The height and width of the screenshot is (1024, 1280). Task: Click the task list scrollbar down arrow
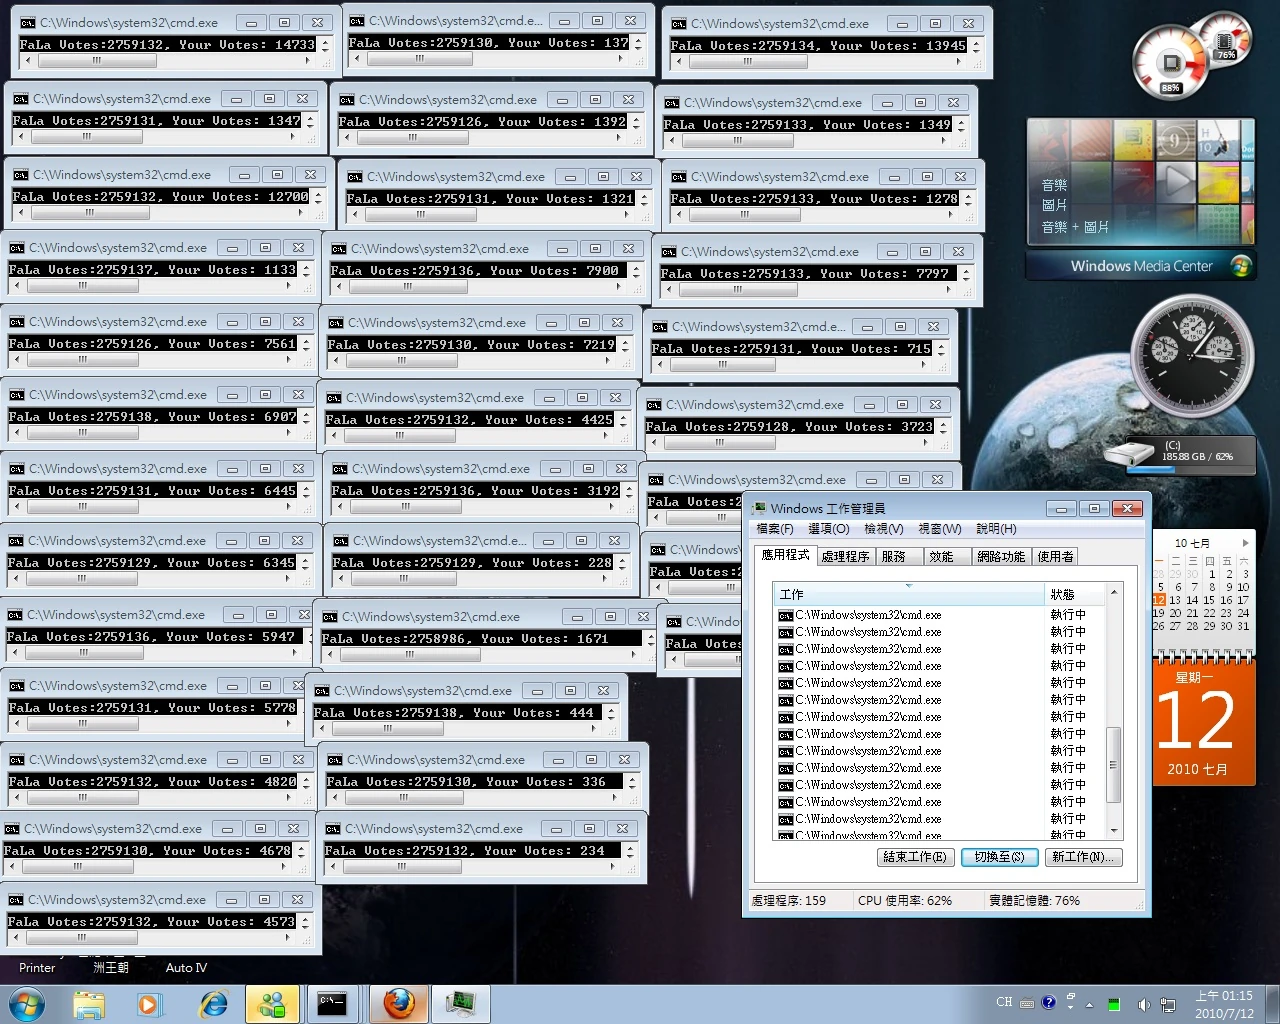(1114, 831)
